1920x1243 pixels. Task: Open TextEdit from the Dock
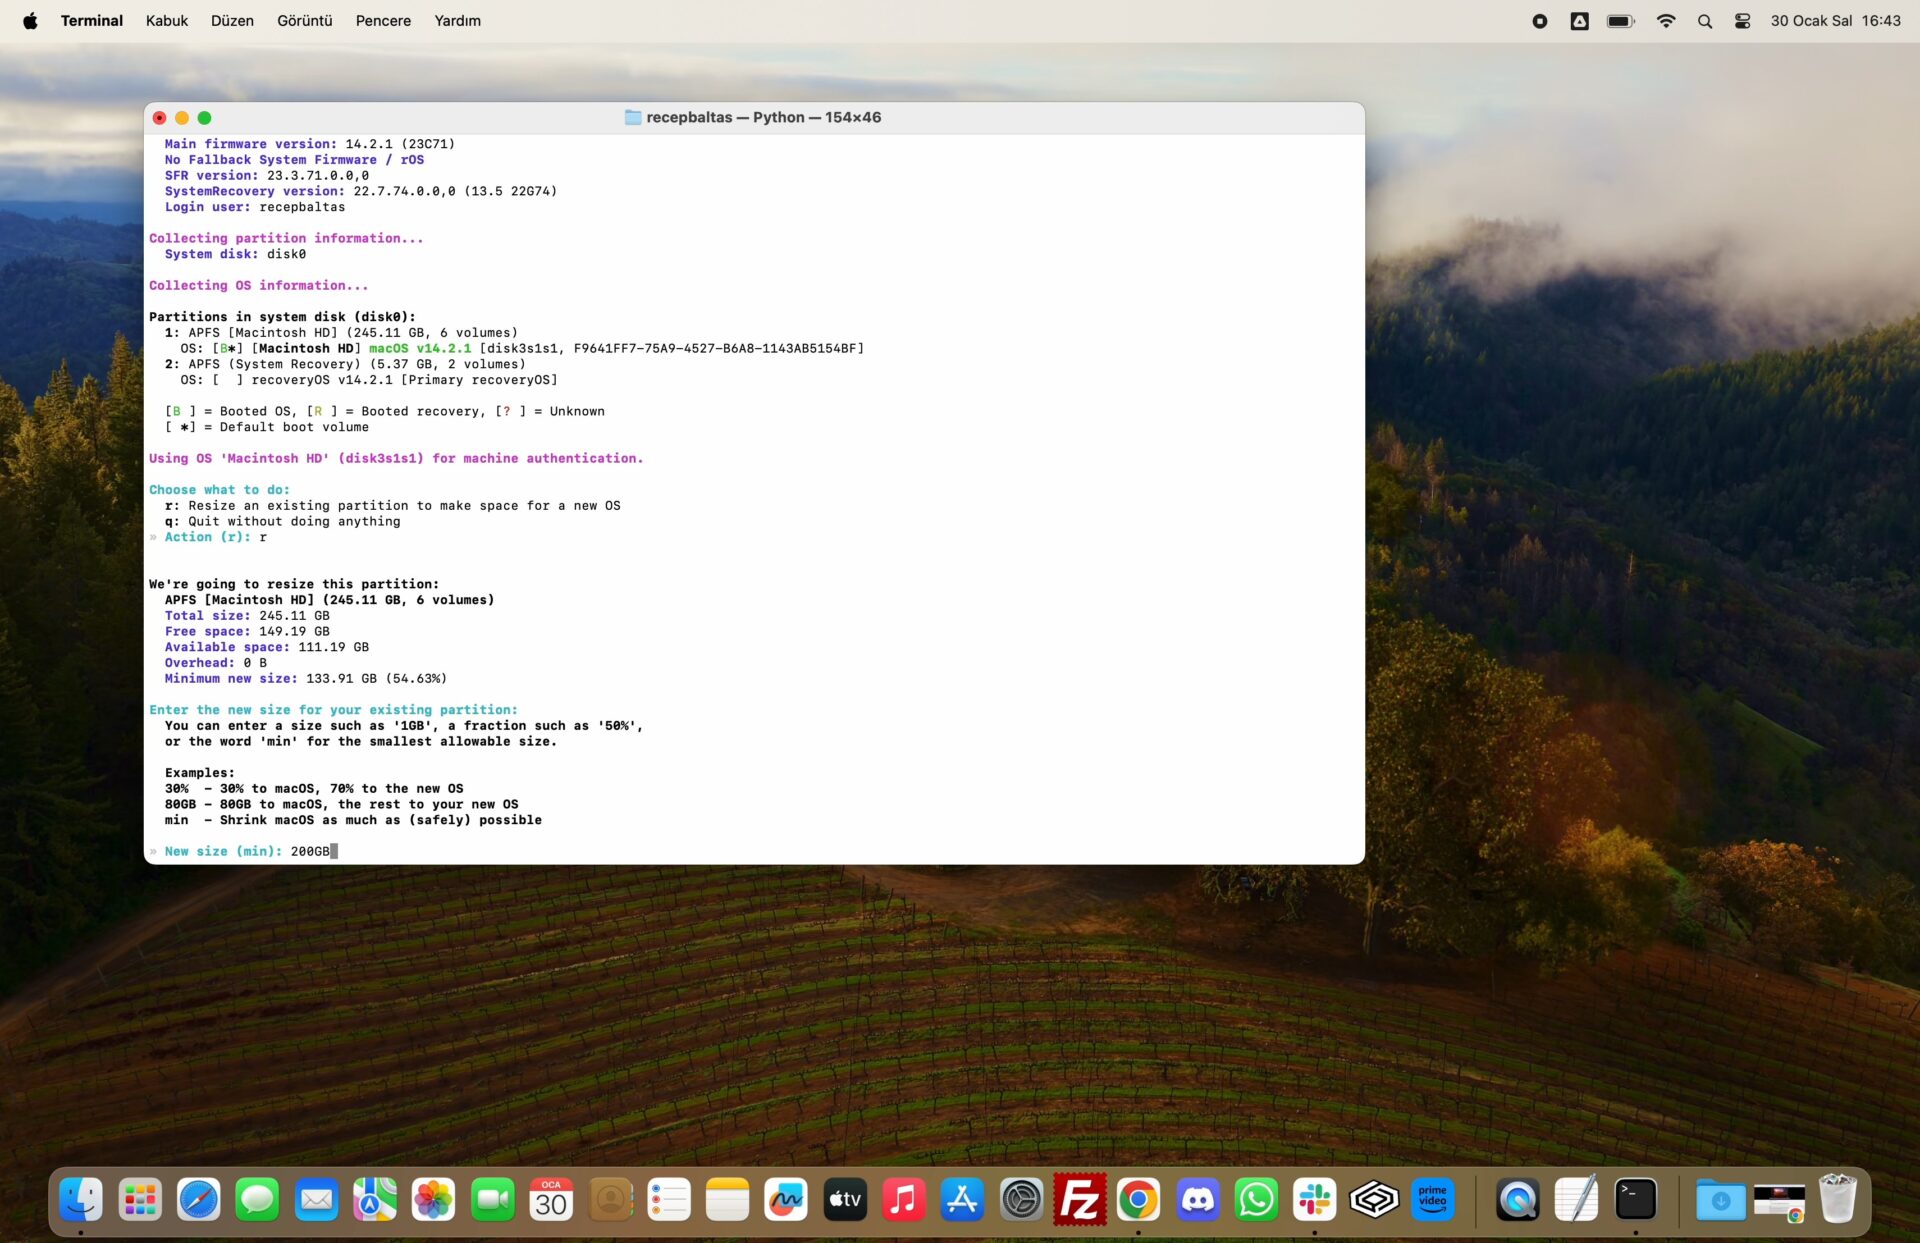pos(1577,1199)
